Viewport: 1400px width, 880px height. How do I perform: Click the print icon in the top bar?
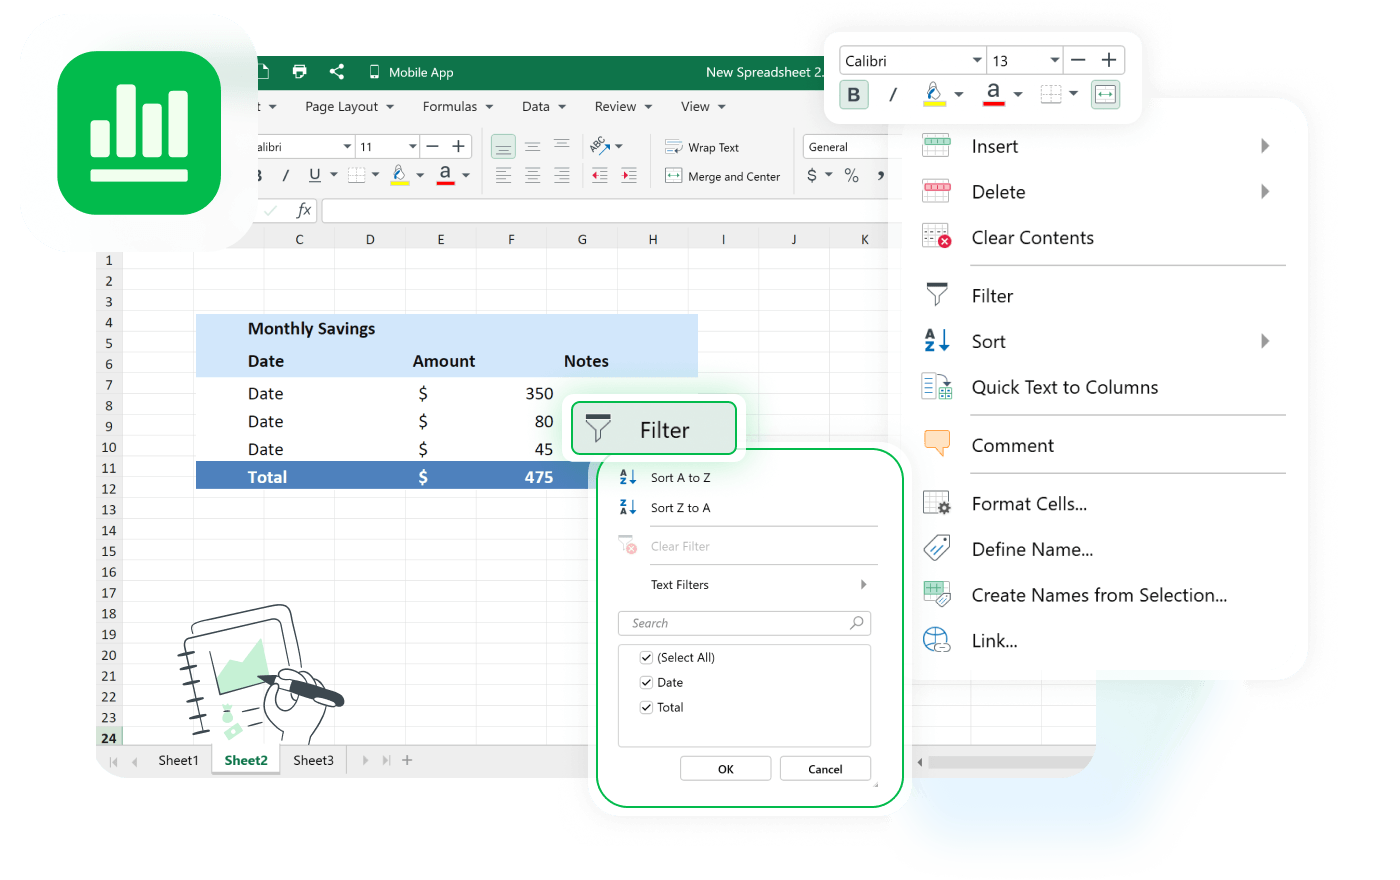(299, 71)
